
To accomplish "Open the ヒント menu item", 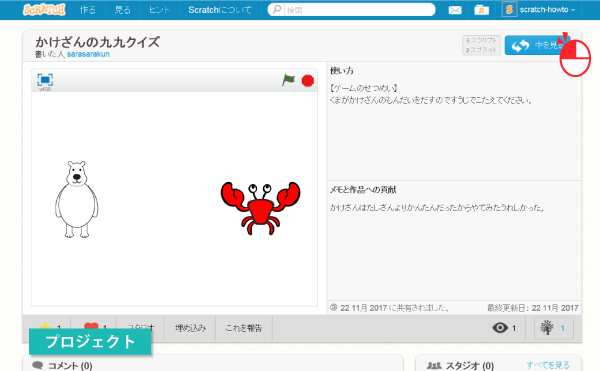I will (159, 10).
